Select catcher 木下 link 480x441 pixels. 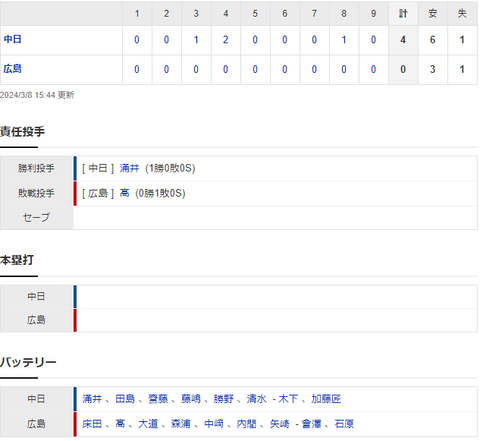pos(288,399)
